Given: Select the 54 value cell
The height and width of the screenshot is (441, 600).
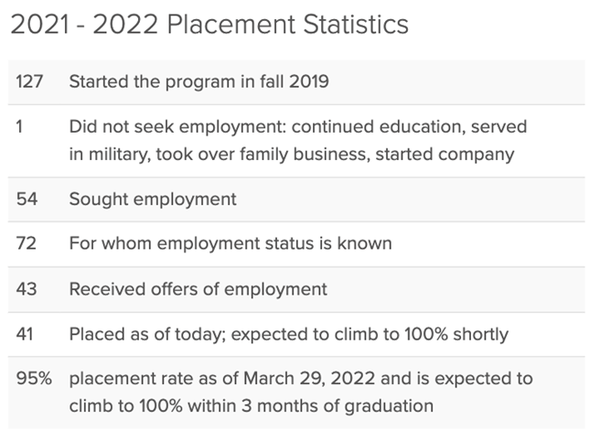Looking at the screenshot, I should pyautogui.click(x=27, y=199).
